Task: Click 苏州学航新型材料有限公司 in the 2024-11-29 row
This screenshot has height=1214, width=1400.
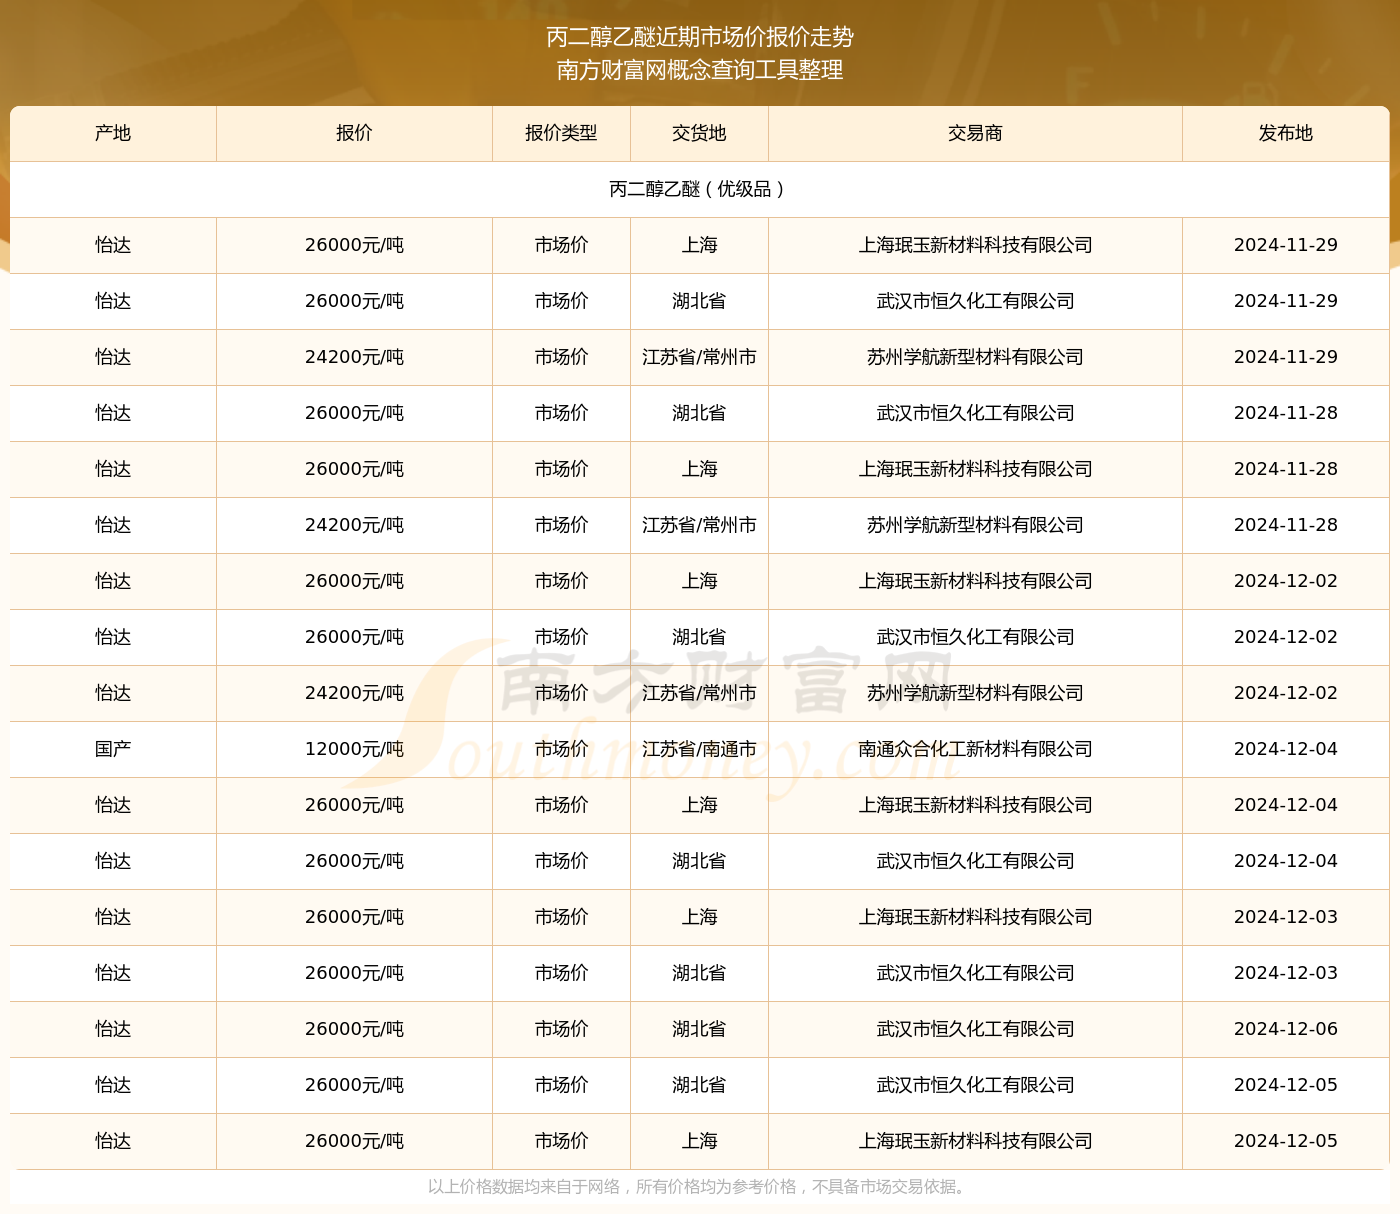Action: coord(975,357)
